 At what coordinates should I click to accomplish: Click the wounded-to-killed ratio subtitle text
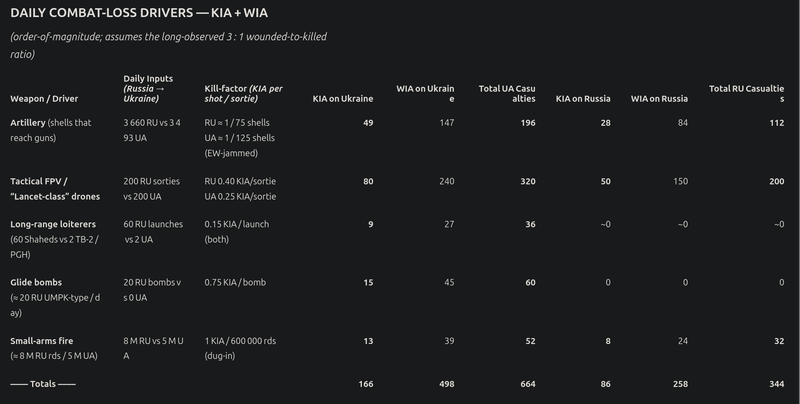coord(168,45)
